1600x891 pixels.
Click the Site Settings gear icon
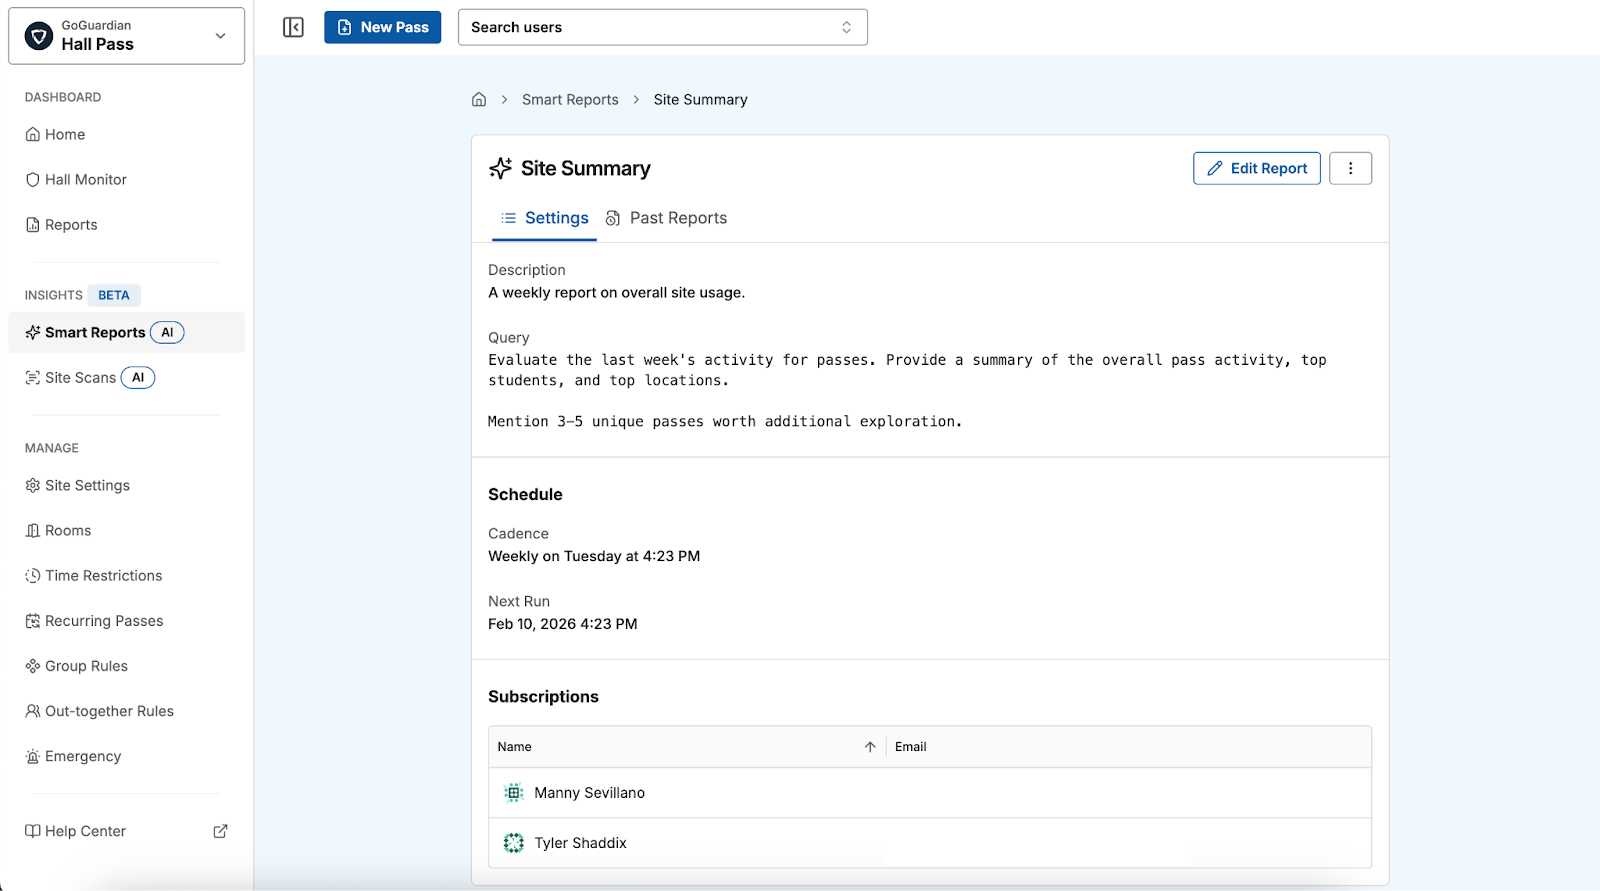33,485
